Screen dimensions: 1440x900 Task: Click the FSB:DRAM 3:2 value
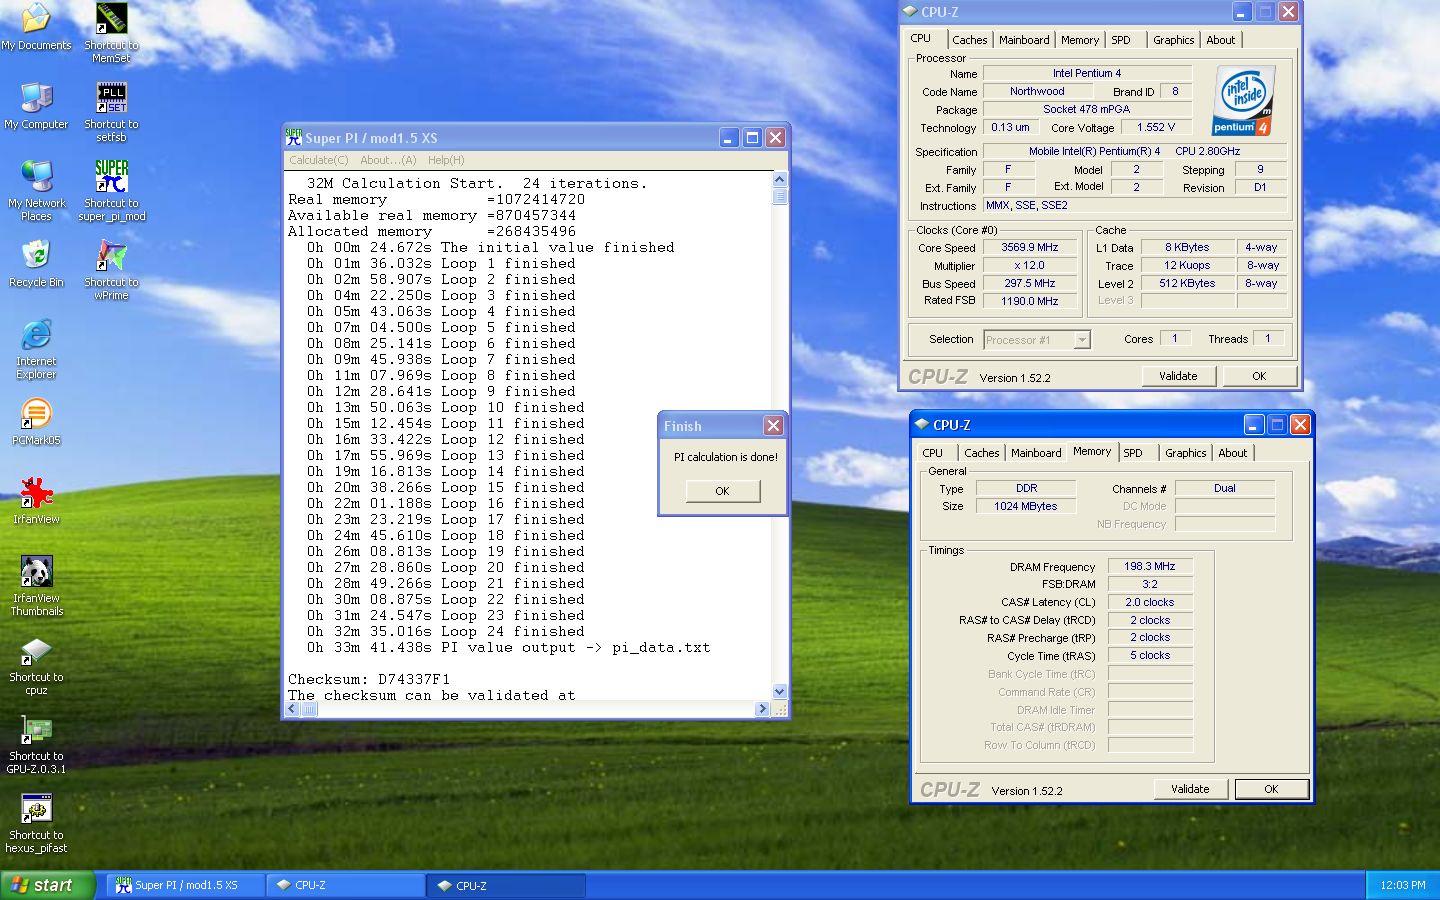pyautogui.click(x=1150, y=584)
